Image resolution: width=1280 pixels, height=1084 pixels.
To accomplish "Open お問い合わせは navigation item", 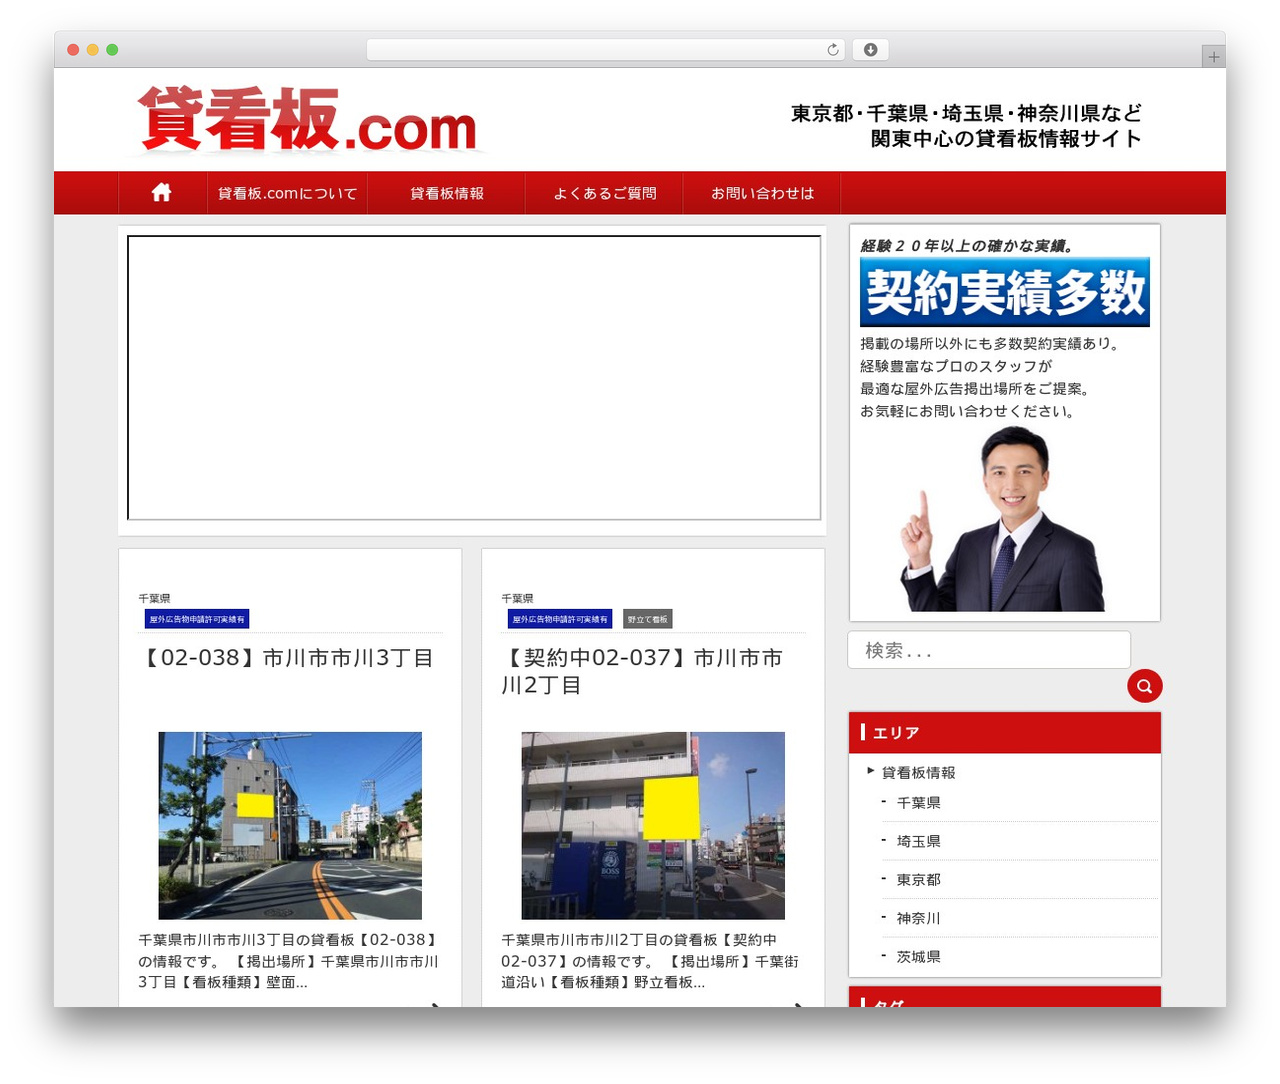I will click(762, 193).
